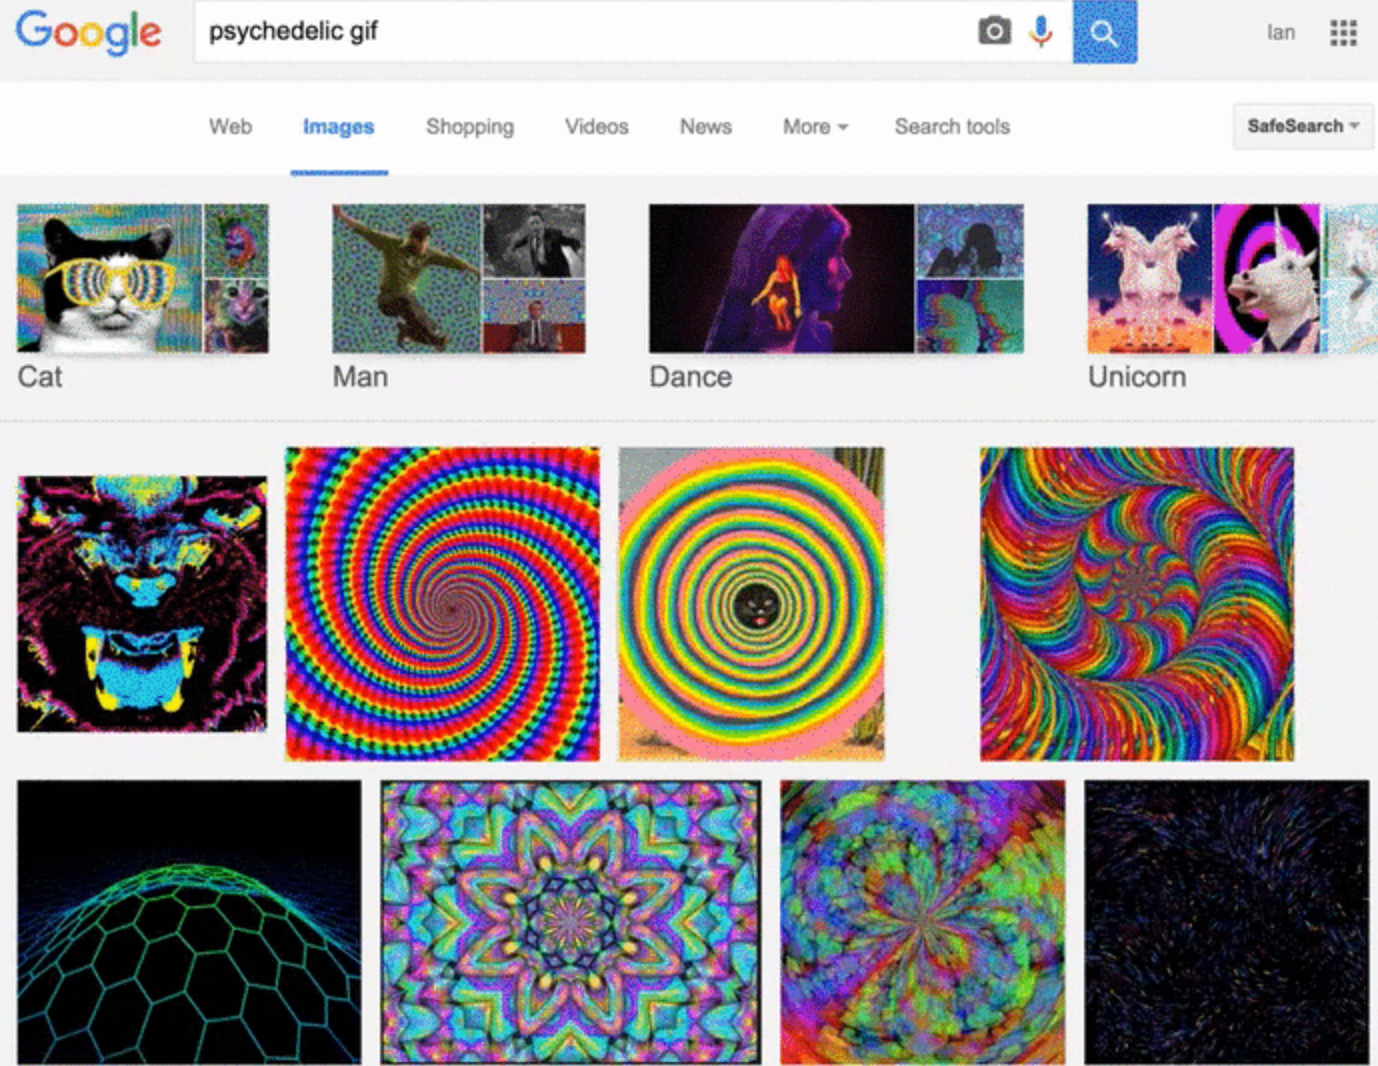Screen dimensions: 1378x1066
Task: Open search by image with the camera icon
Action: pos(992,31)
